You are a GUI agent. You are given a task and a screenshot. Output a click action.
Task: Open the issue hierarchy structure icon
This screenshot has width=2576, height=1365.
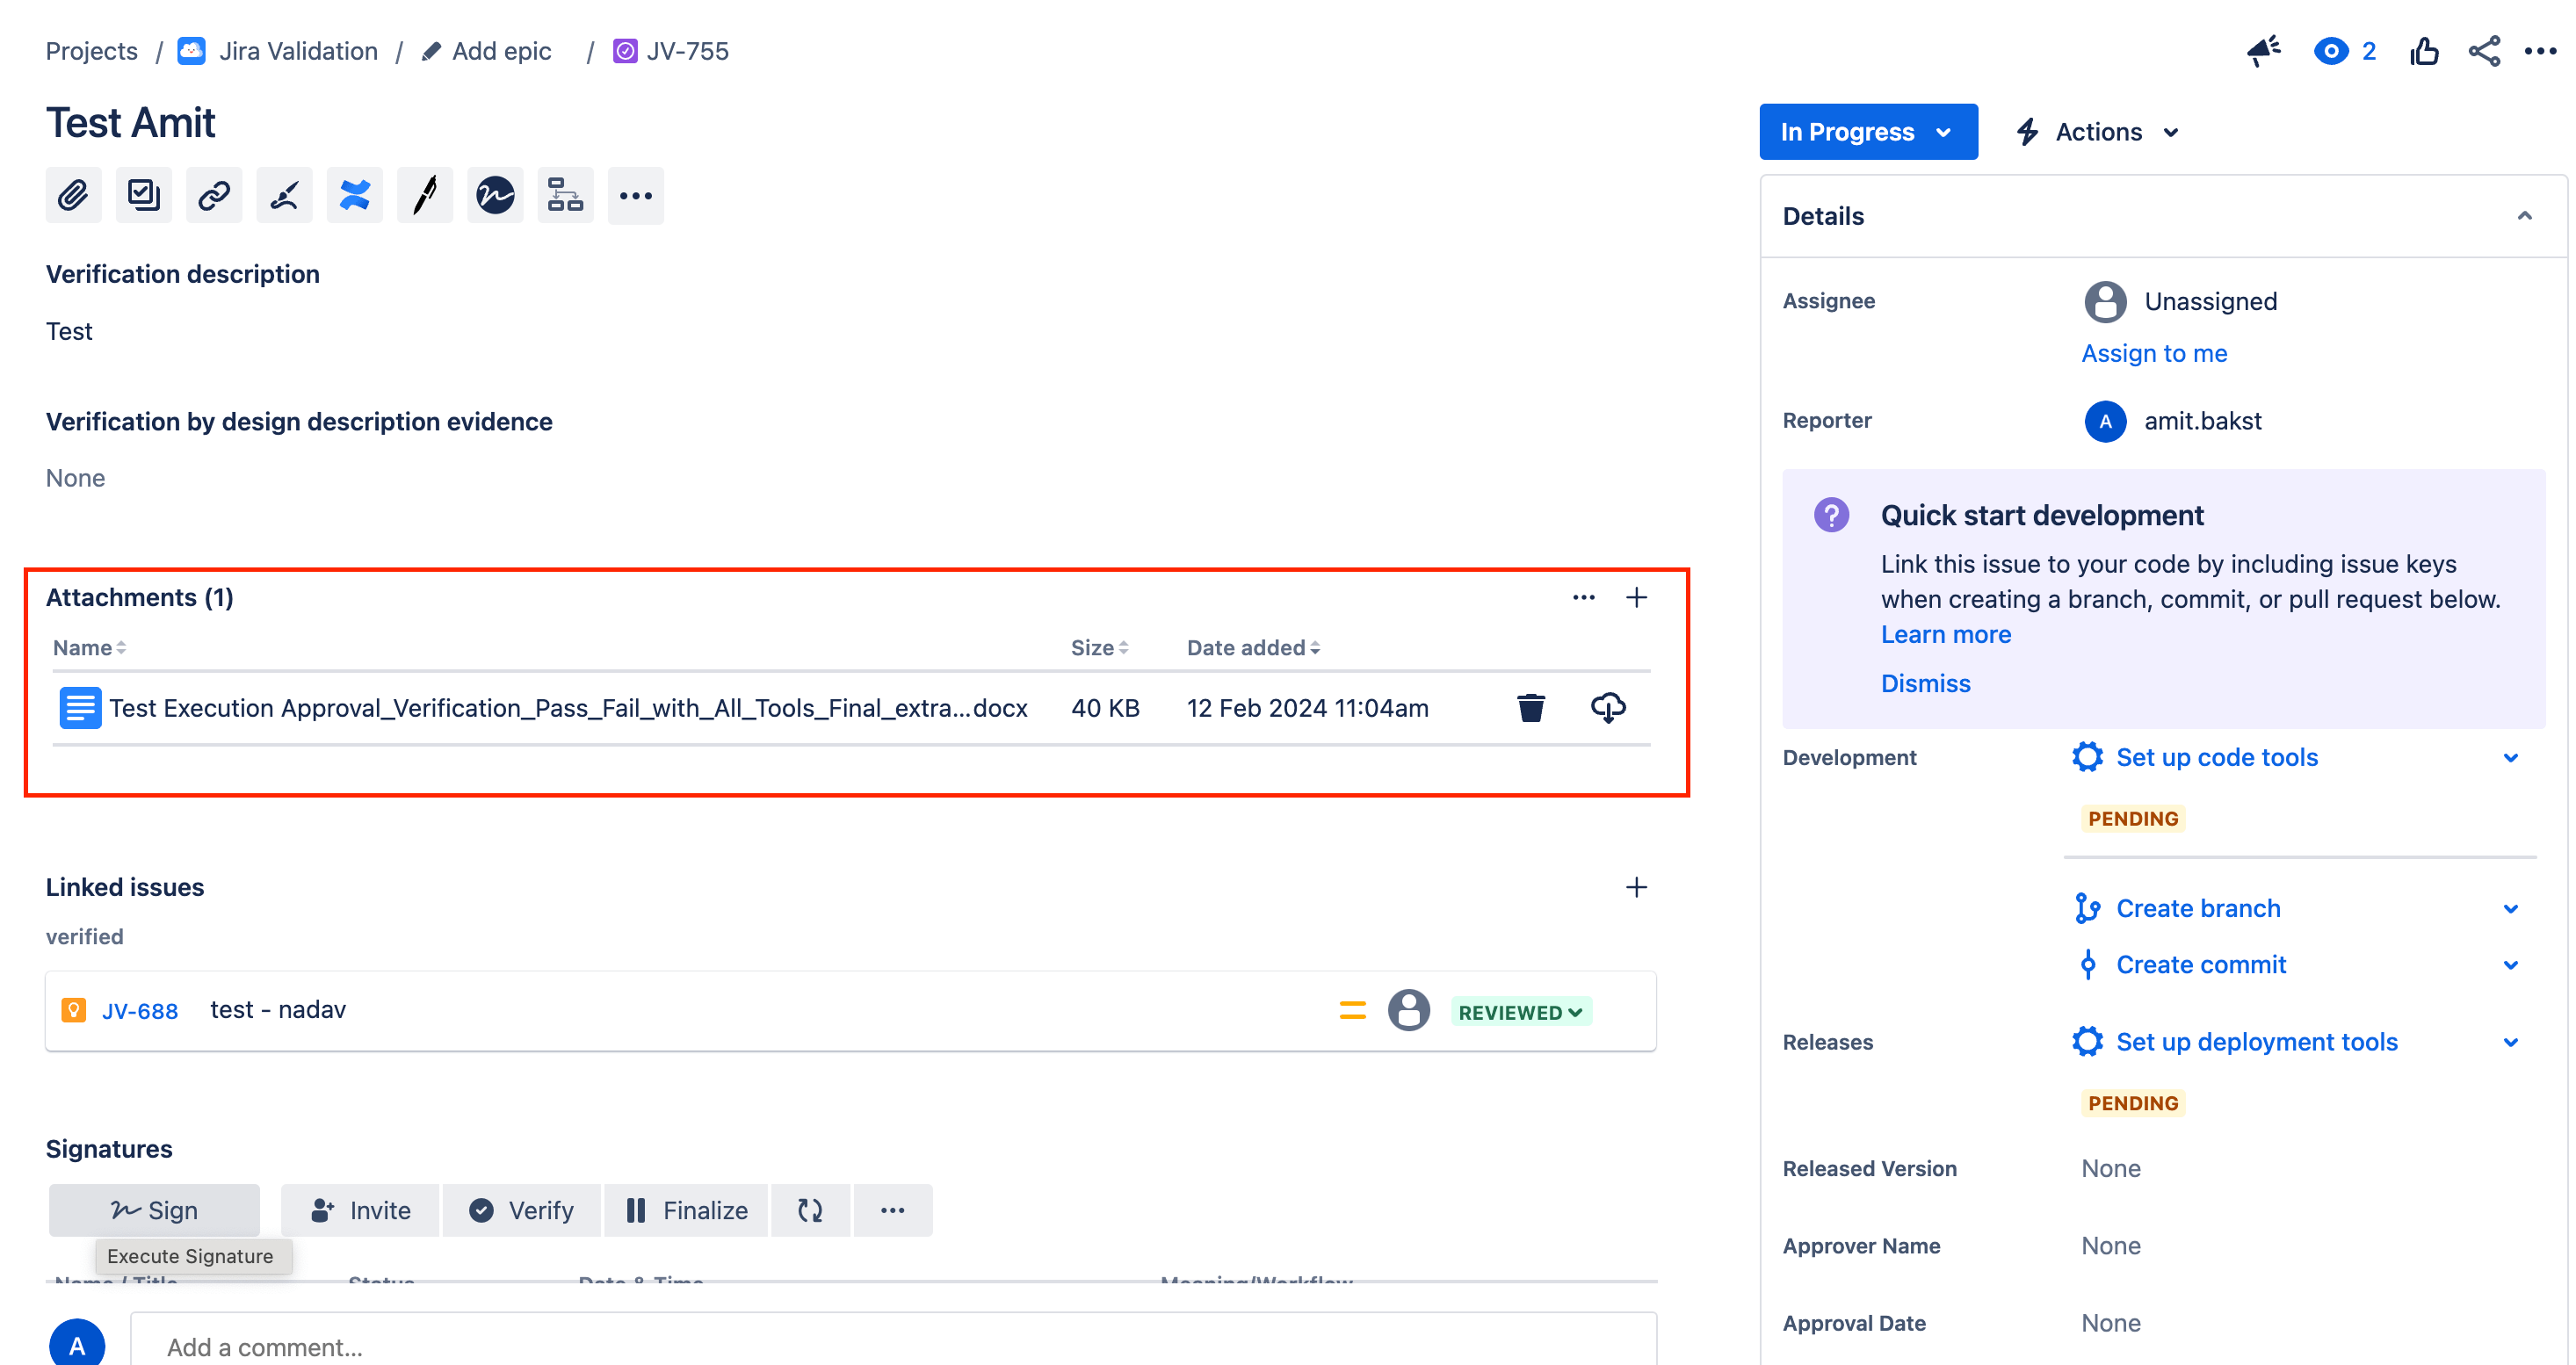tap(565, 195)
